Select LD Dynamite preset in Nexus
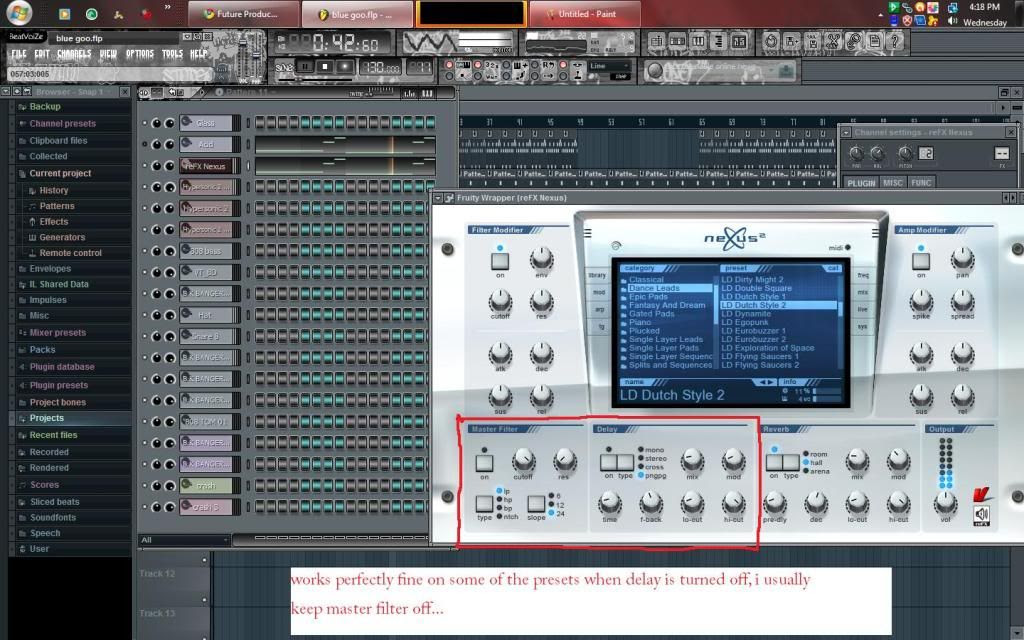The width and height of the screenshot is (1024, 640). (x=746, y=313)
